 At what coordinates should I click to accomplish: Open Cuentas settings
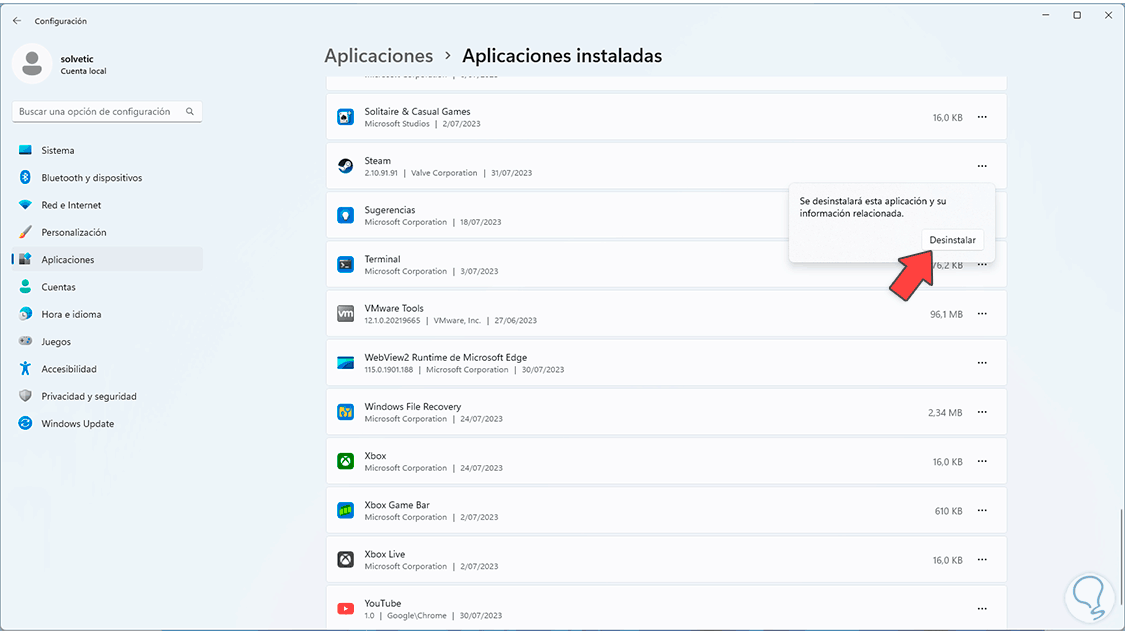point(107,287)
